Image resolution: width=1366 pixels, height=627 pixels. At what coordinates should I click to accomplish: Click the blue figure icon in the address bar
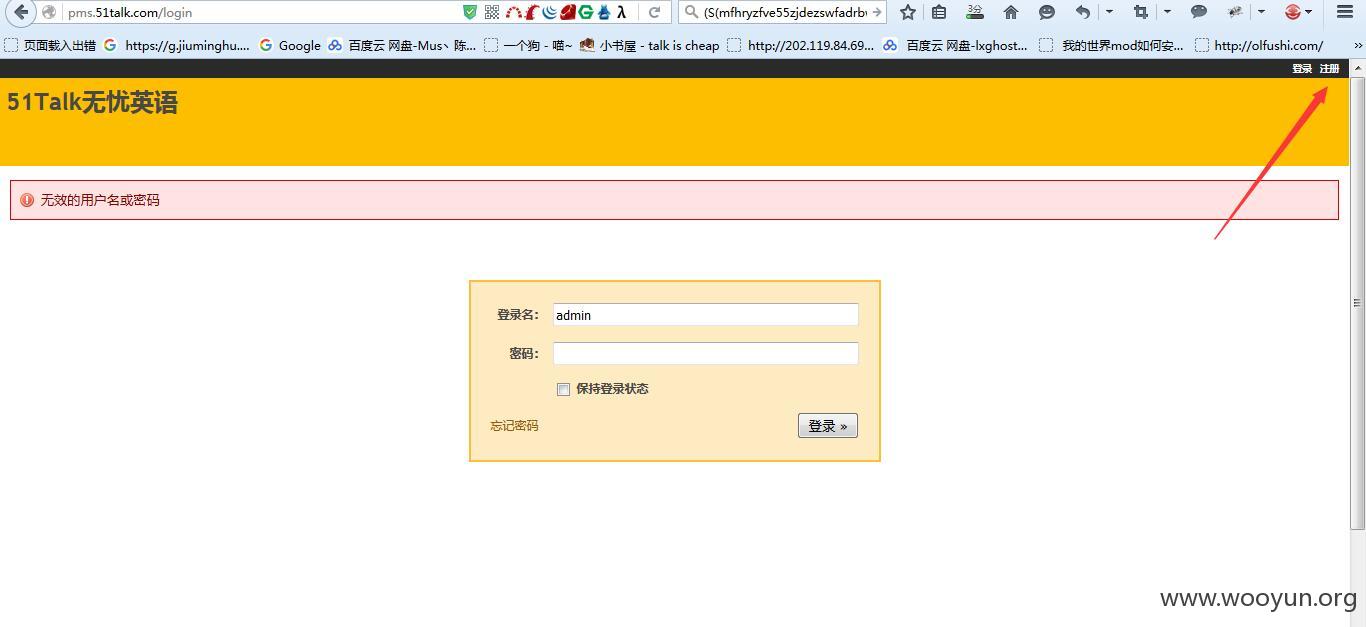click(x=603, y=12)
